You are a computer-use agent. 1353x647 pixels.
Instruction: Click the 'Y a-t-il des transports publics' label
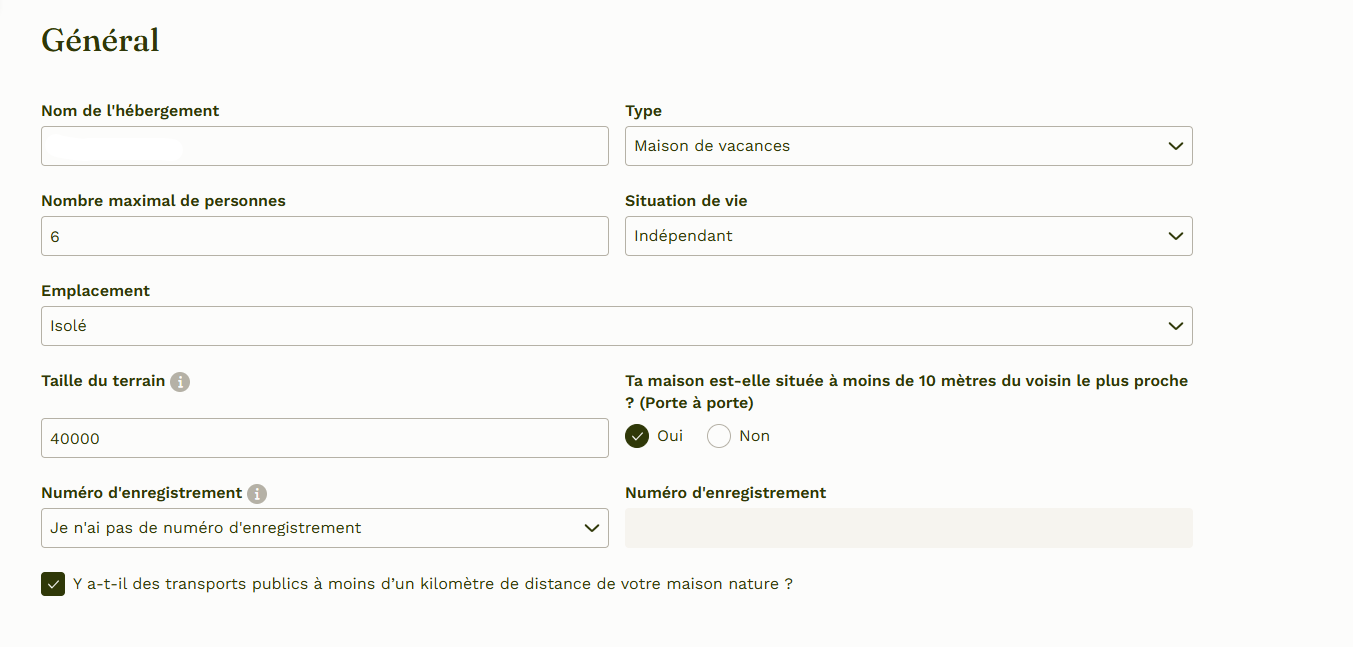433,584
